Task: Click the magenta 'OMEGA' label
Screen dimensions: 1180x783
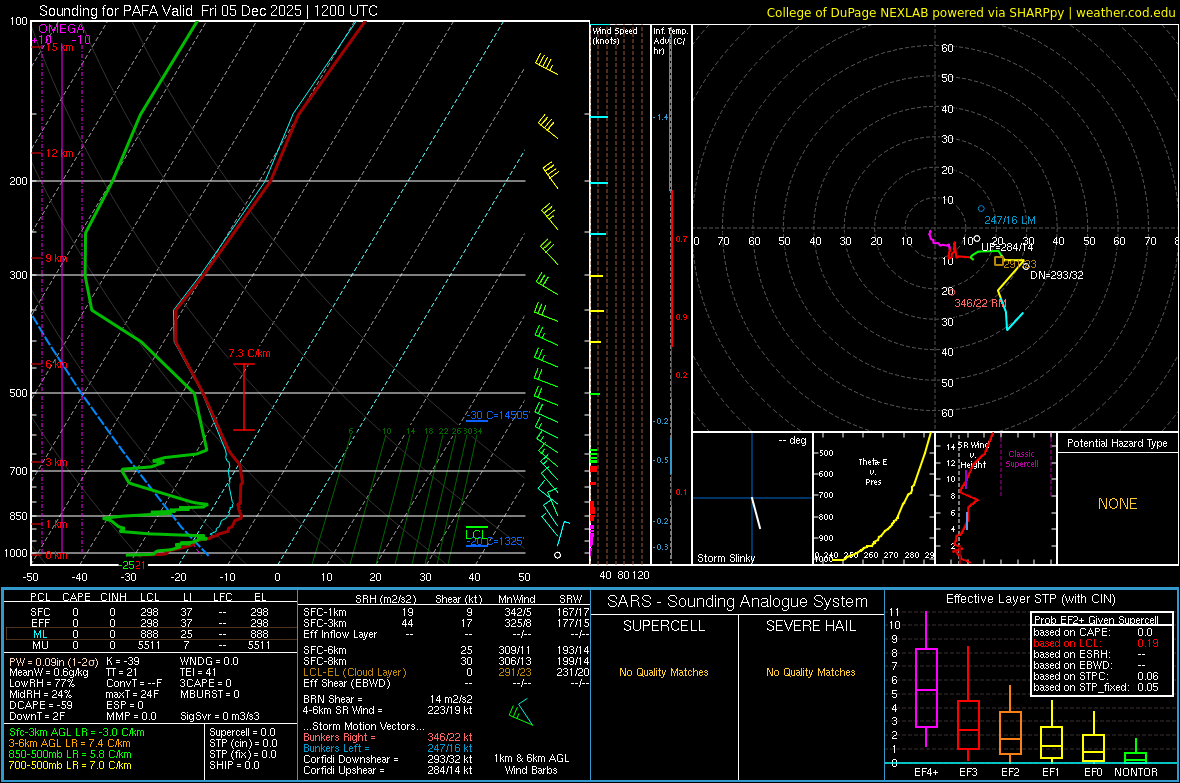Action: click(x=61, y=29)
